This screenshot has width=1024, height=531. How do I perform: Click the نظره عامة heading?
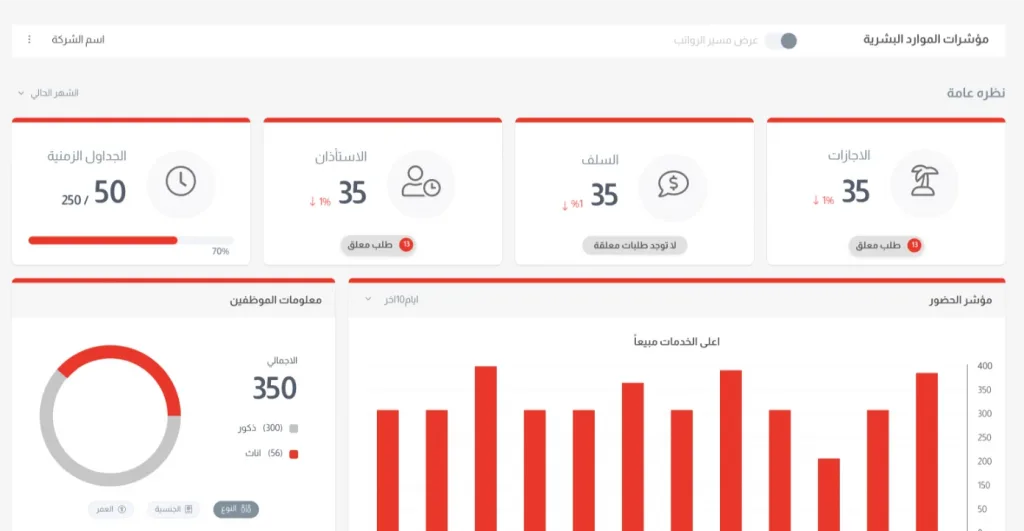tap(976, 93)
